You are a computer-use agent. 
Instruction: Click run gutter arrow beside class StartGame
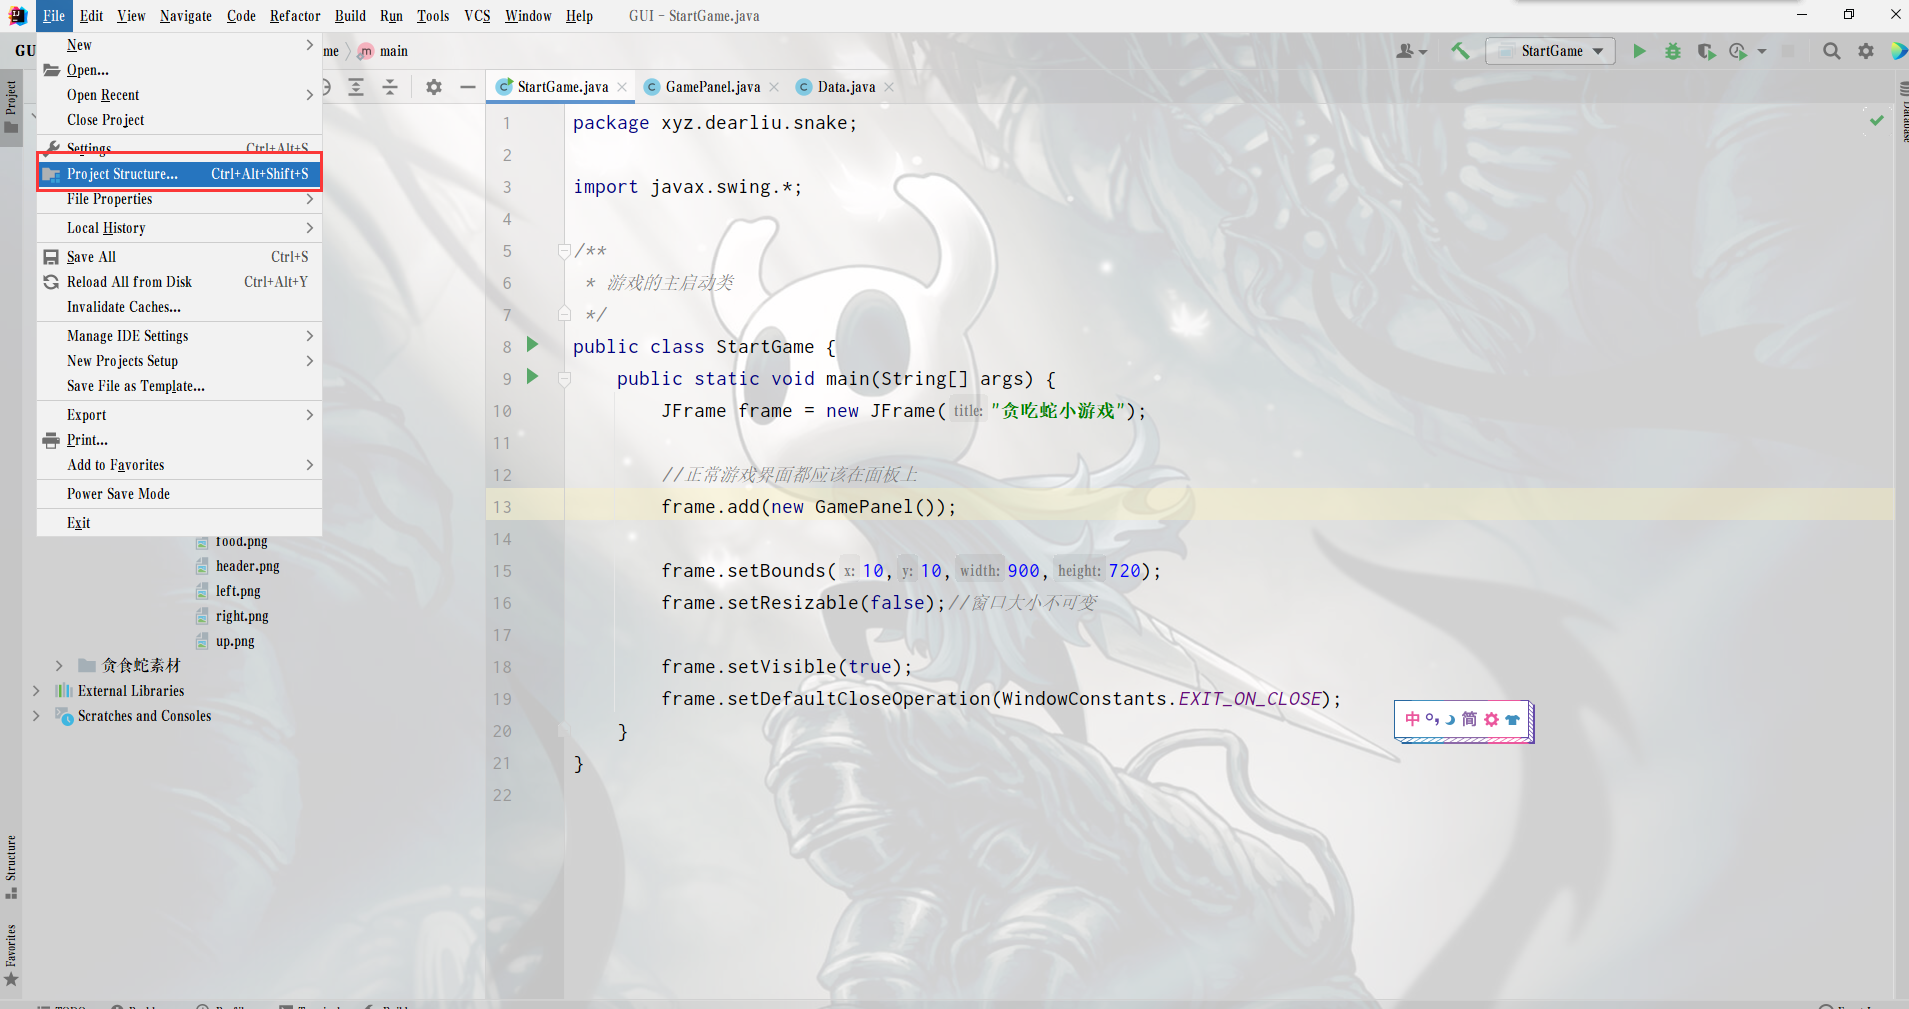tap(533, 345)
